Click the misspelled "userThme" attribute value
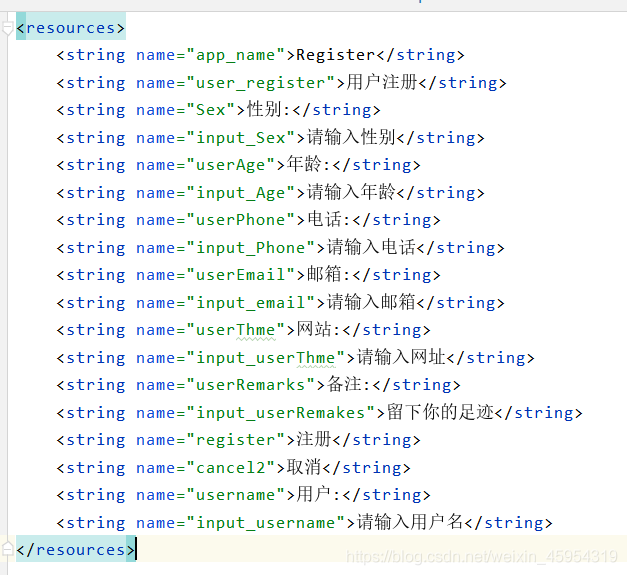Screen dimensions: 627x575 236,330
